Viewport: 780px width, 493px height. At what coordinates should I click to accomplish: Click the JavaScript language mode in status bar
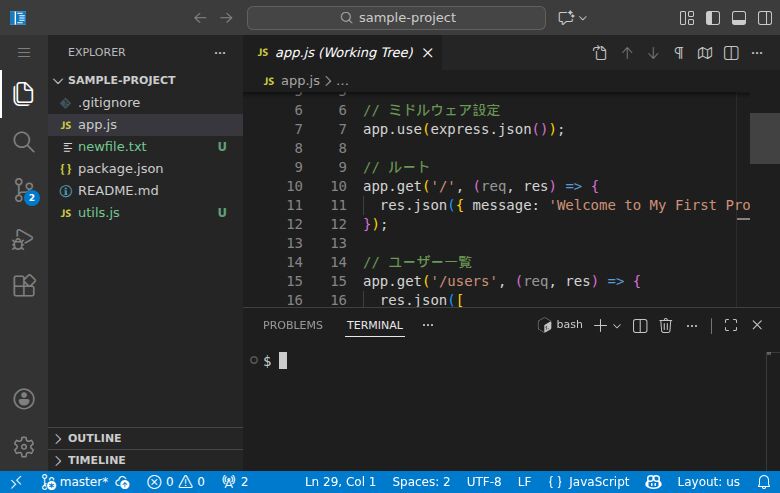coord(589,481)
